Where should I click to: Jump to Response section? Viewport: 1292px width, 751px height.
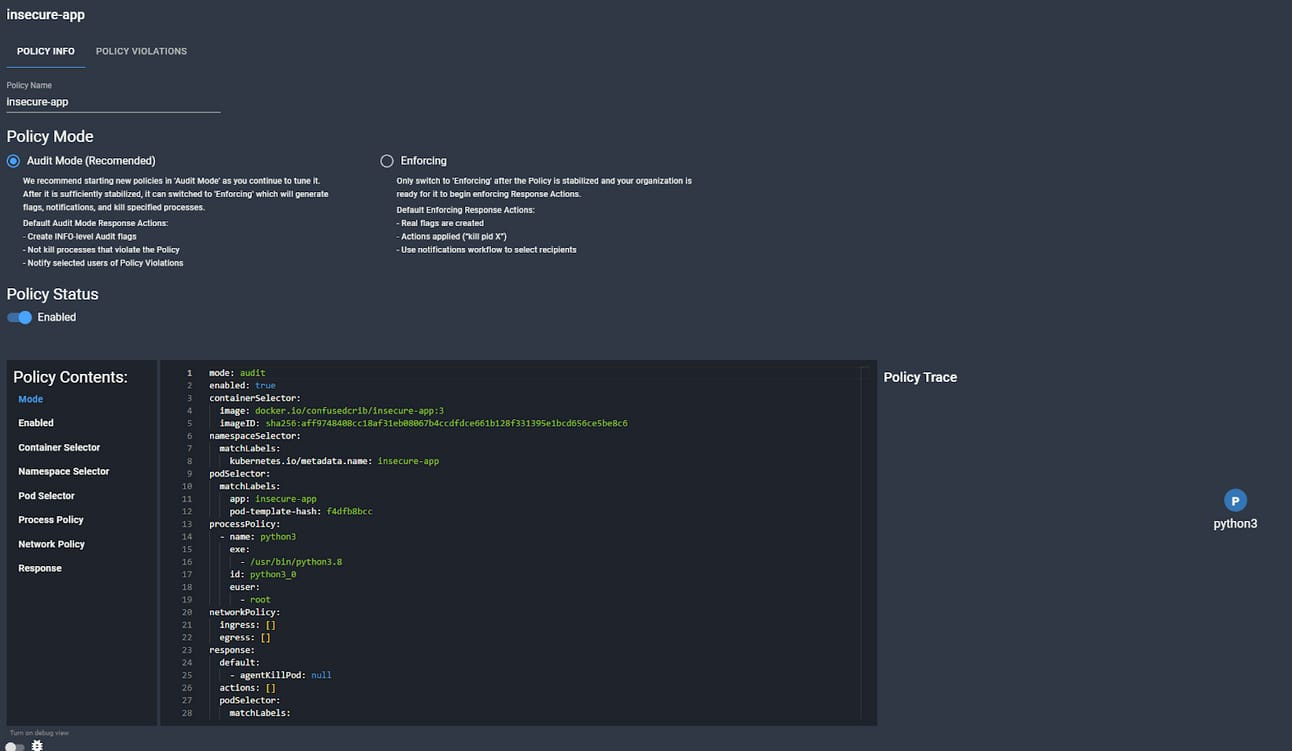tap(40, 568)
